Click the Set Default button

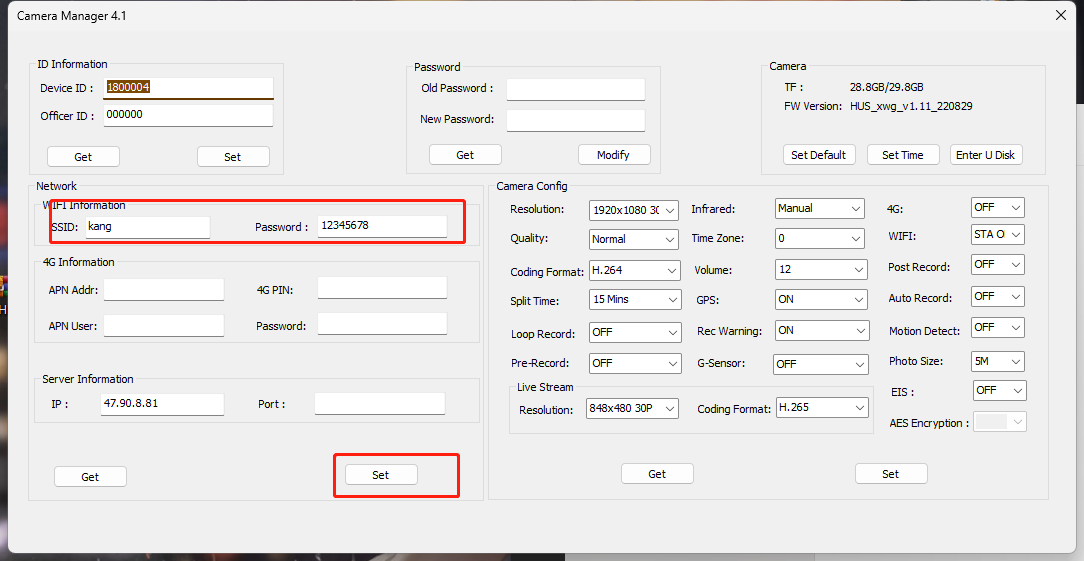coord(818,155)
